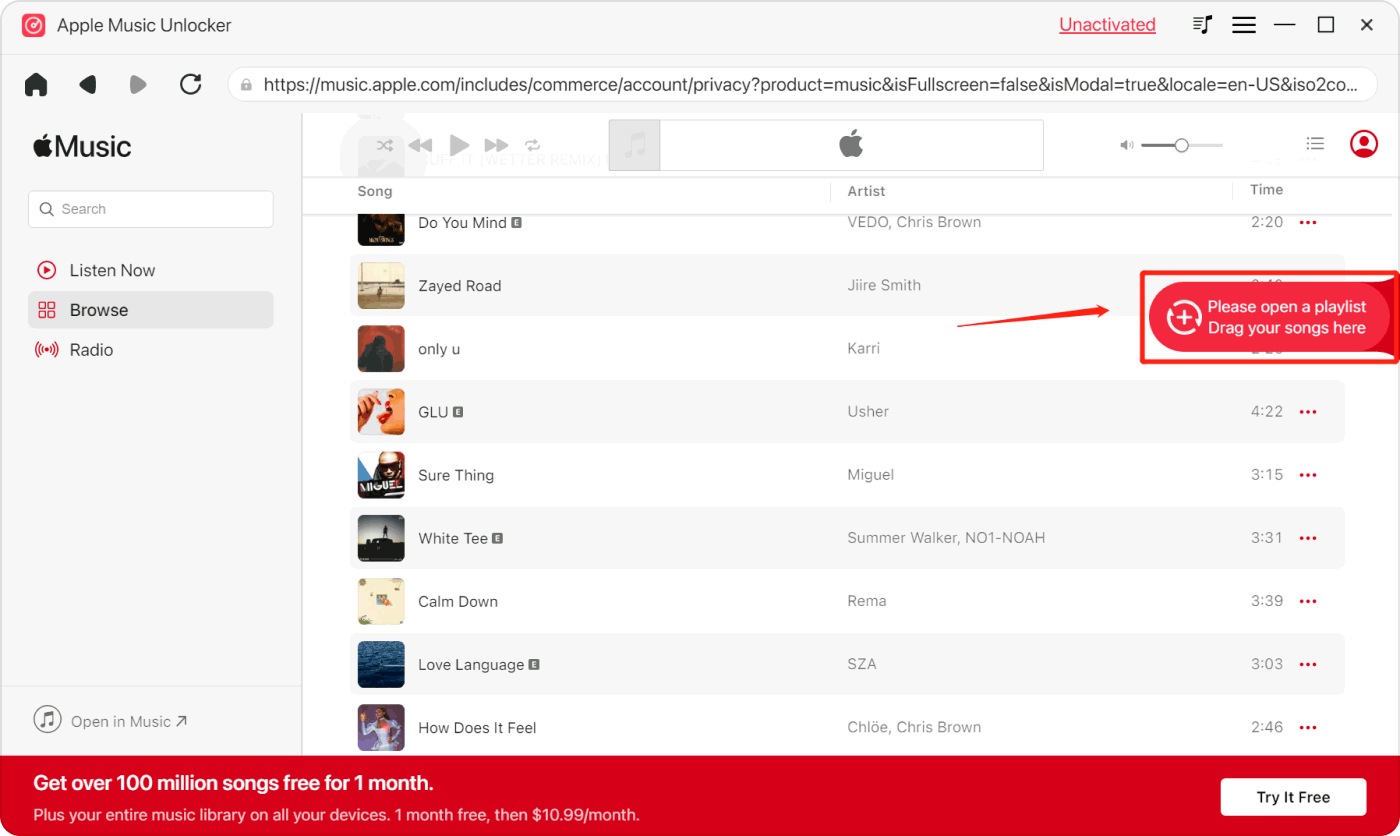Click the Sure Thing album artwork

click(x=381, y=475)
